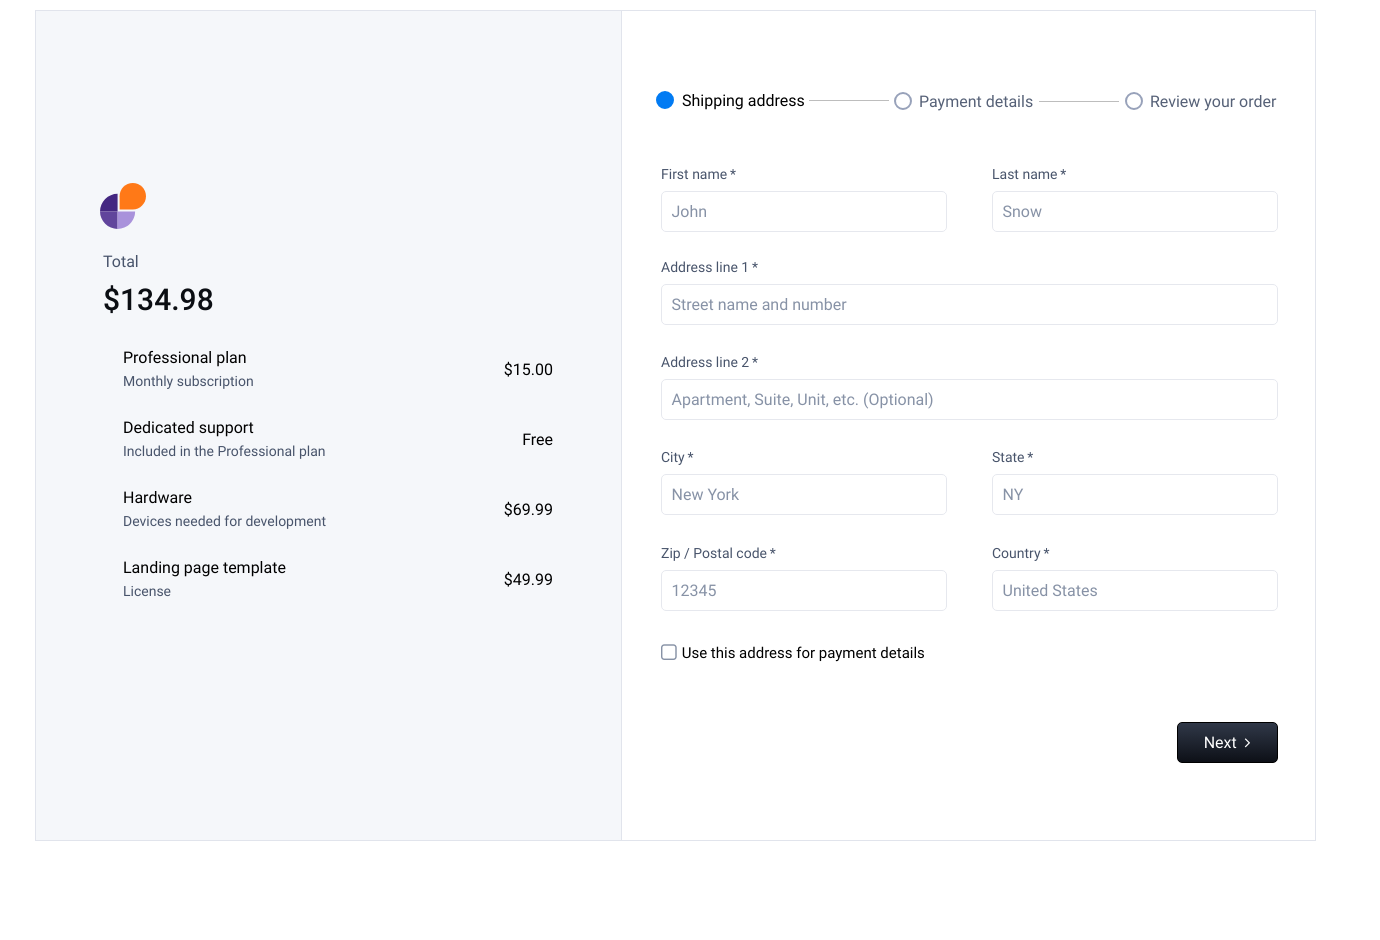Click the colorful company logo icon

click(x=122, y=205)
